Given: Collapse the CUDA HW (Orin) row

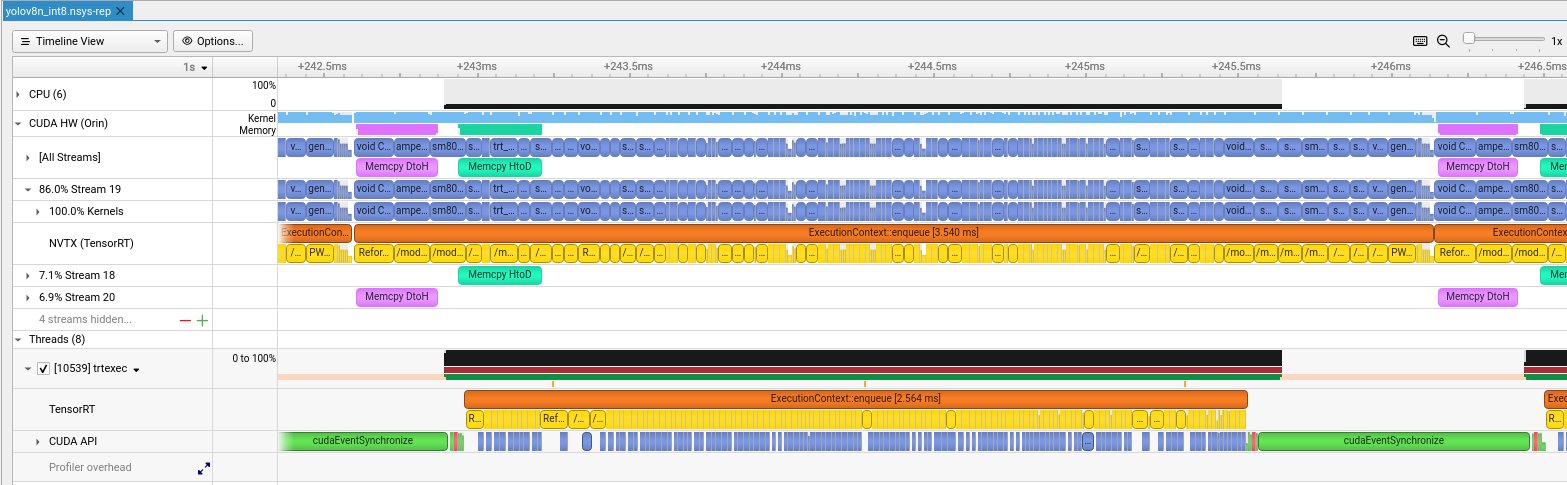Looking at the screenshot, I should tap(19, 124).
